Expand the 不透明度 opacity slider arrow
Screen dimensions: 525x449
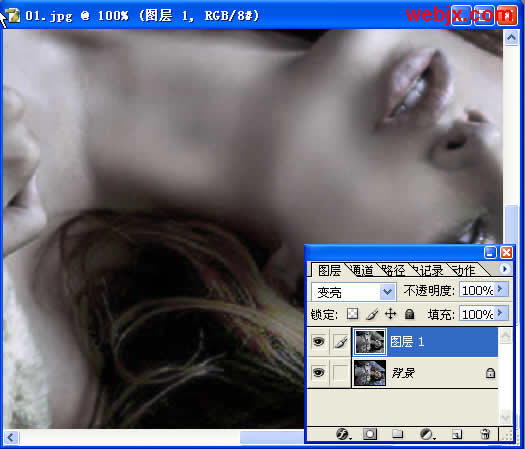[x=500, y=289]
